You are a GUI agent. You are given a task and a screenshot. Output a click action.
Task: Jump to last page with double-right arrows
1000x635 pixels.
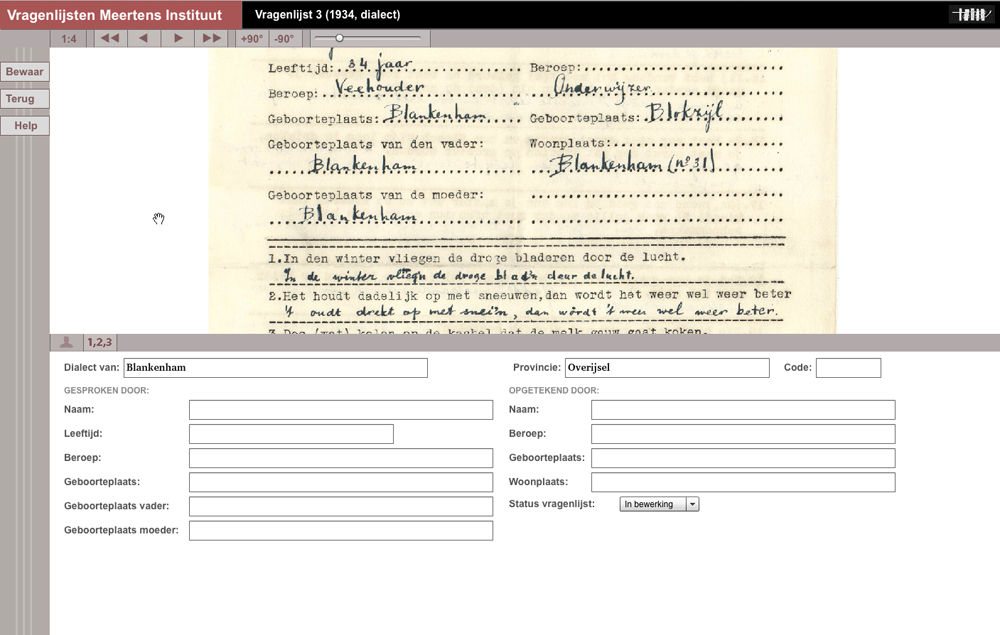coord(212,39)
